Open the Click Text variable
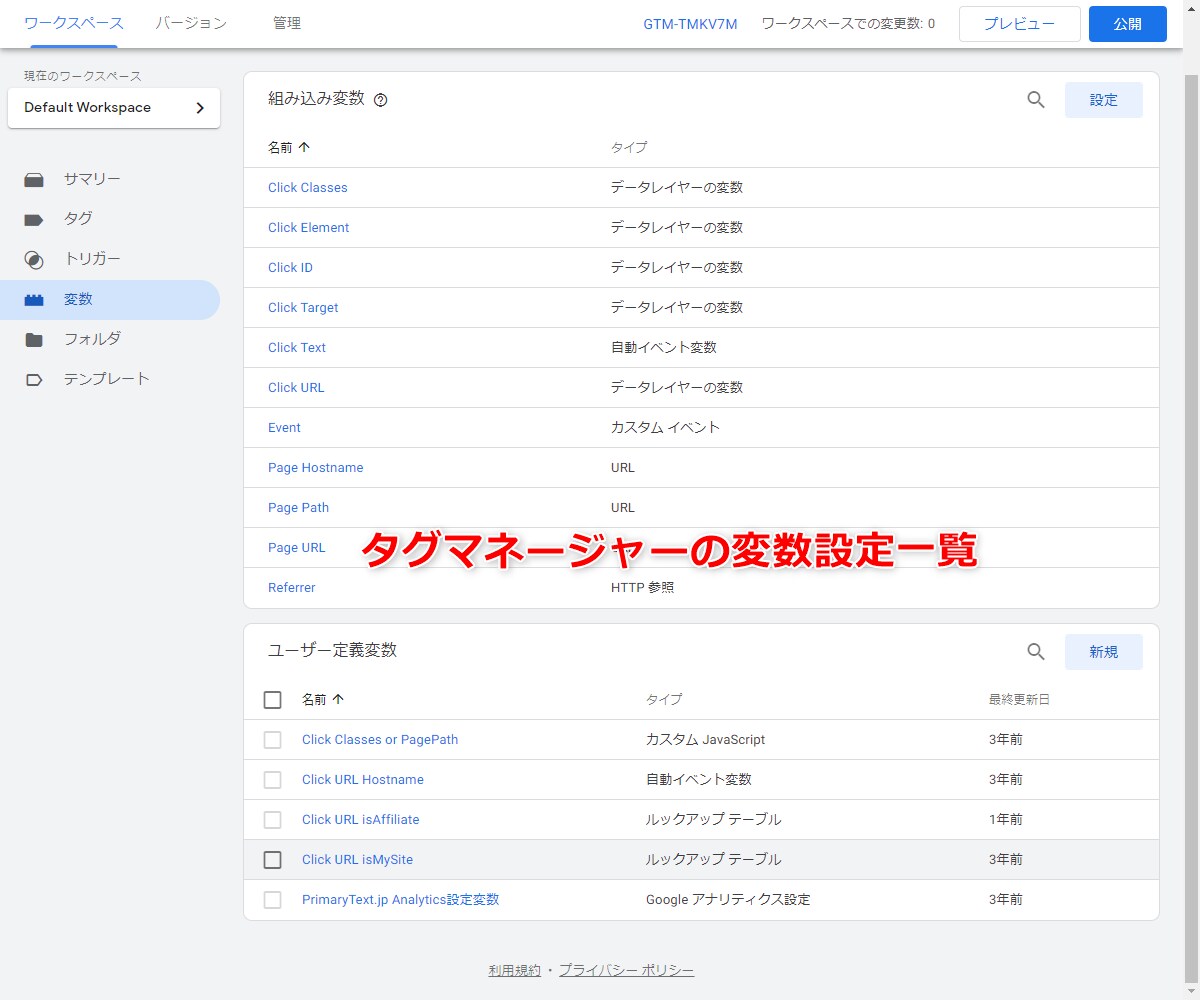Viewport: 1200px width, 1000px height. click(297, 348)
